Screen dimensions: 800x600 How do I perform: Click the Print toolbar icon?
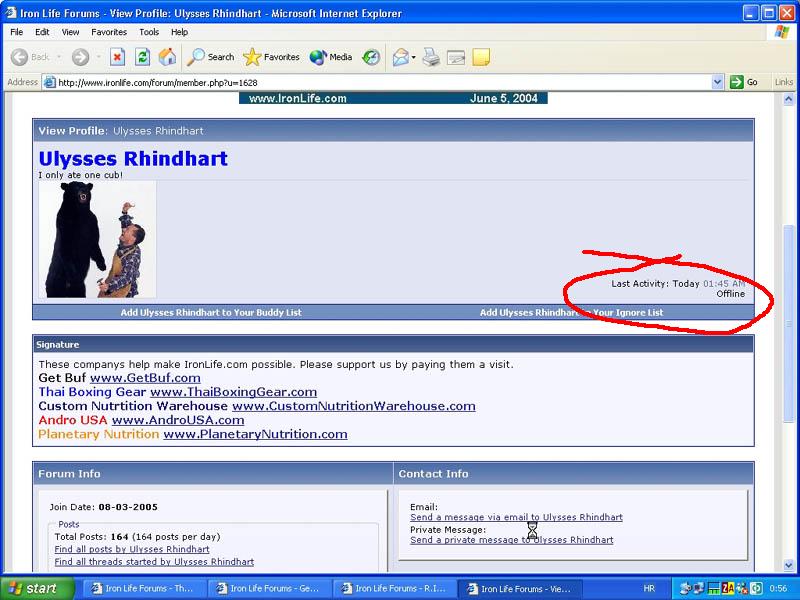click(x=431, y=57)
